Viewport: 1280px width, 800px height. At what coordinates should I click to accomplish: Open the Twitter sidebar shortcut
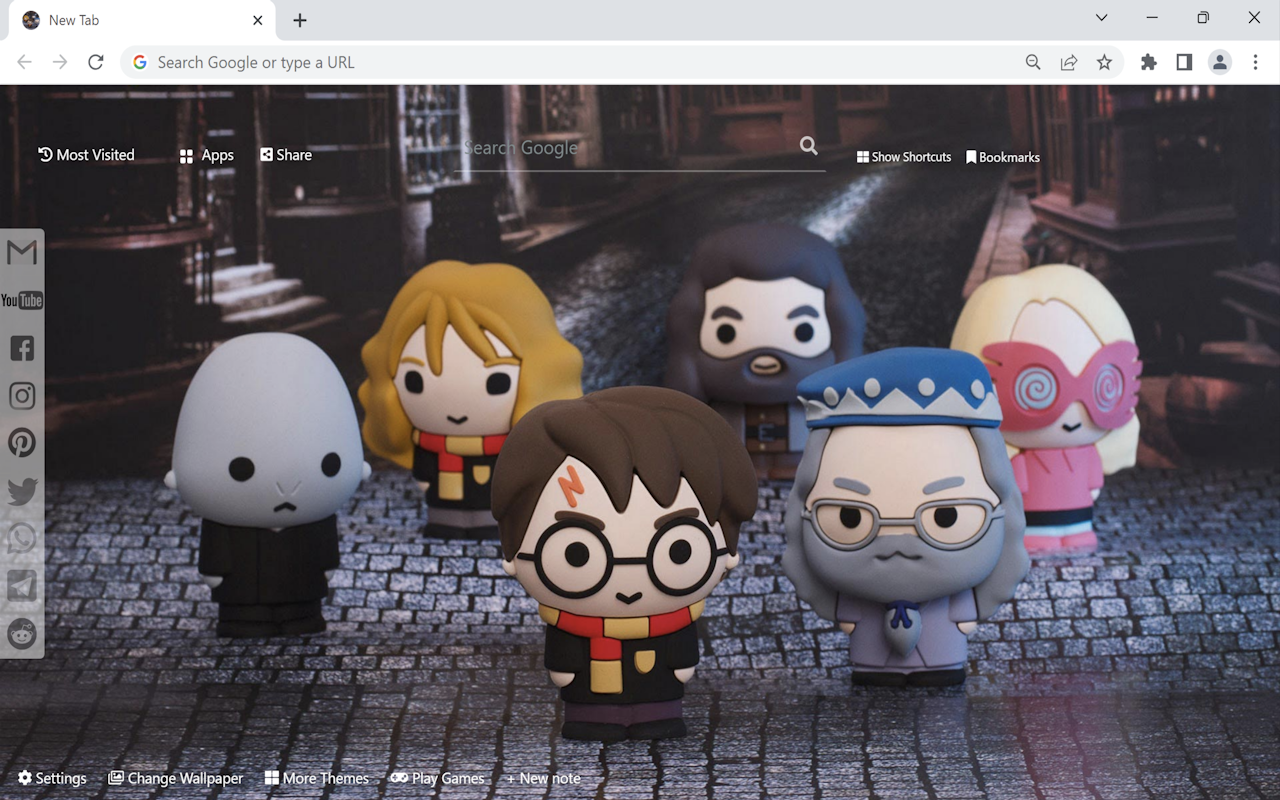pos(22,491)
